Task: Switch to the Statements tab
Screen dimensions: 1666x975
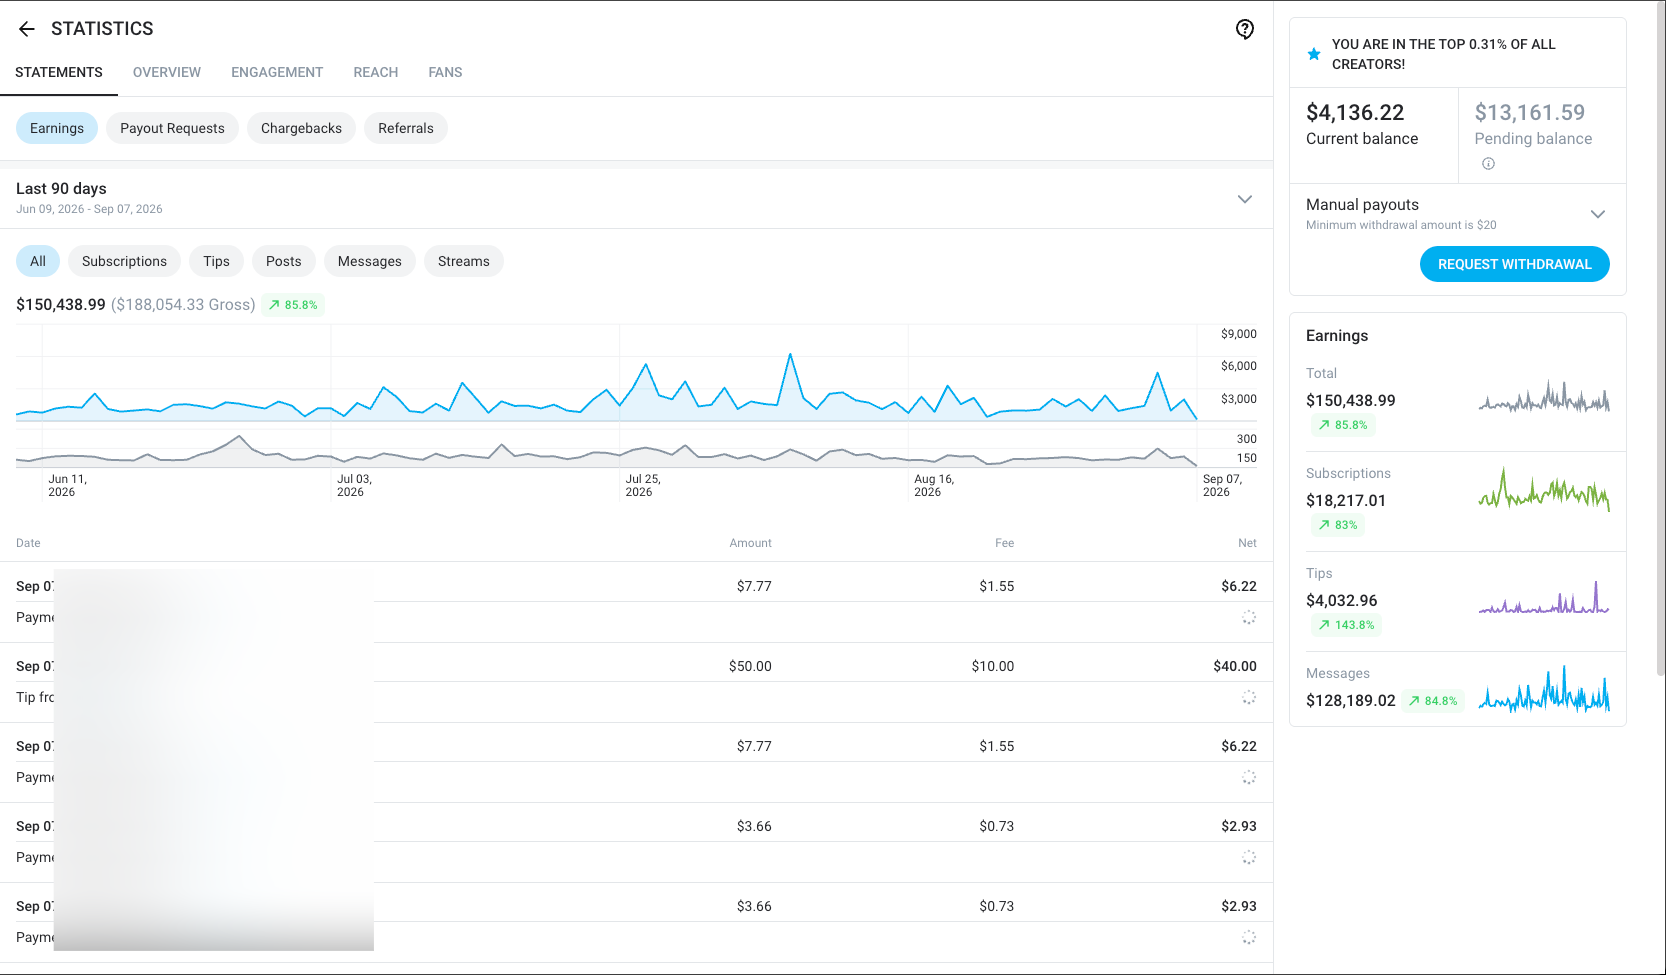Action: click(59, 72)
